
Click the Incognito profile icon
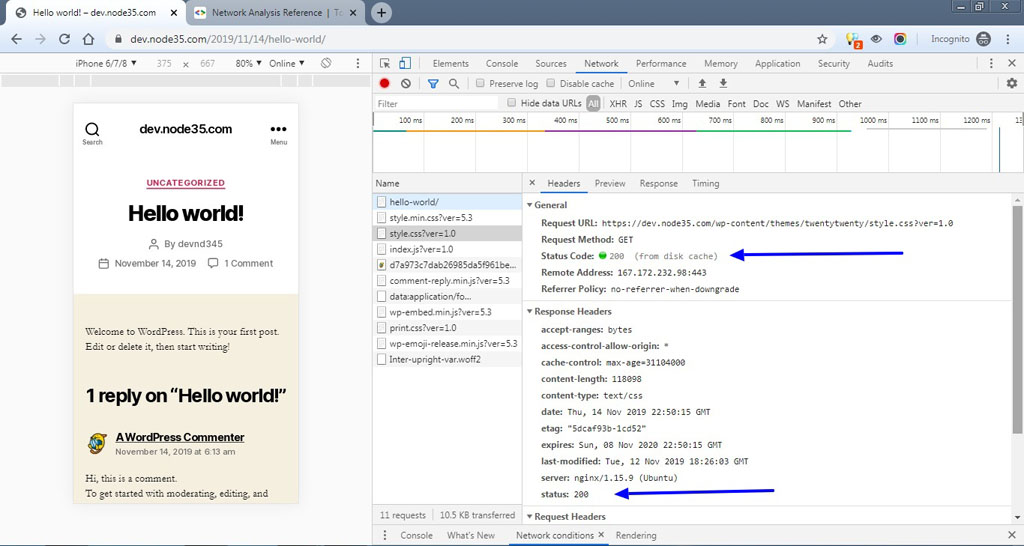984,39
